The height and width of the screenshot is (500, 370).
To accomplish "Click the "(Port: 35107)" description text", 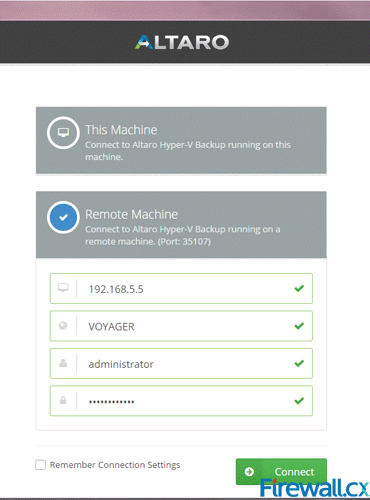I will 184,241.
